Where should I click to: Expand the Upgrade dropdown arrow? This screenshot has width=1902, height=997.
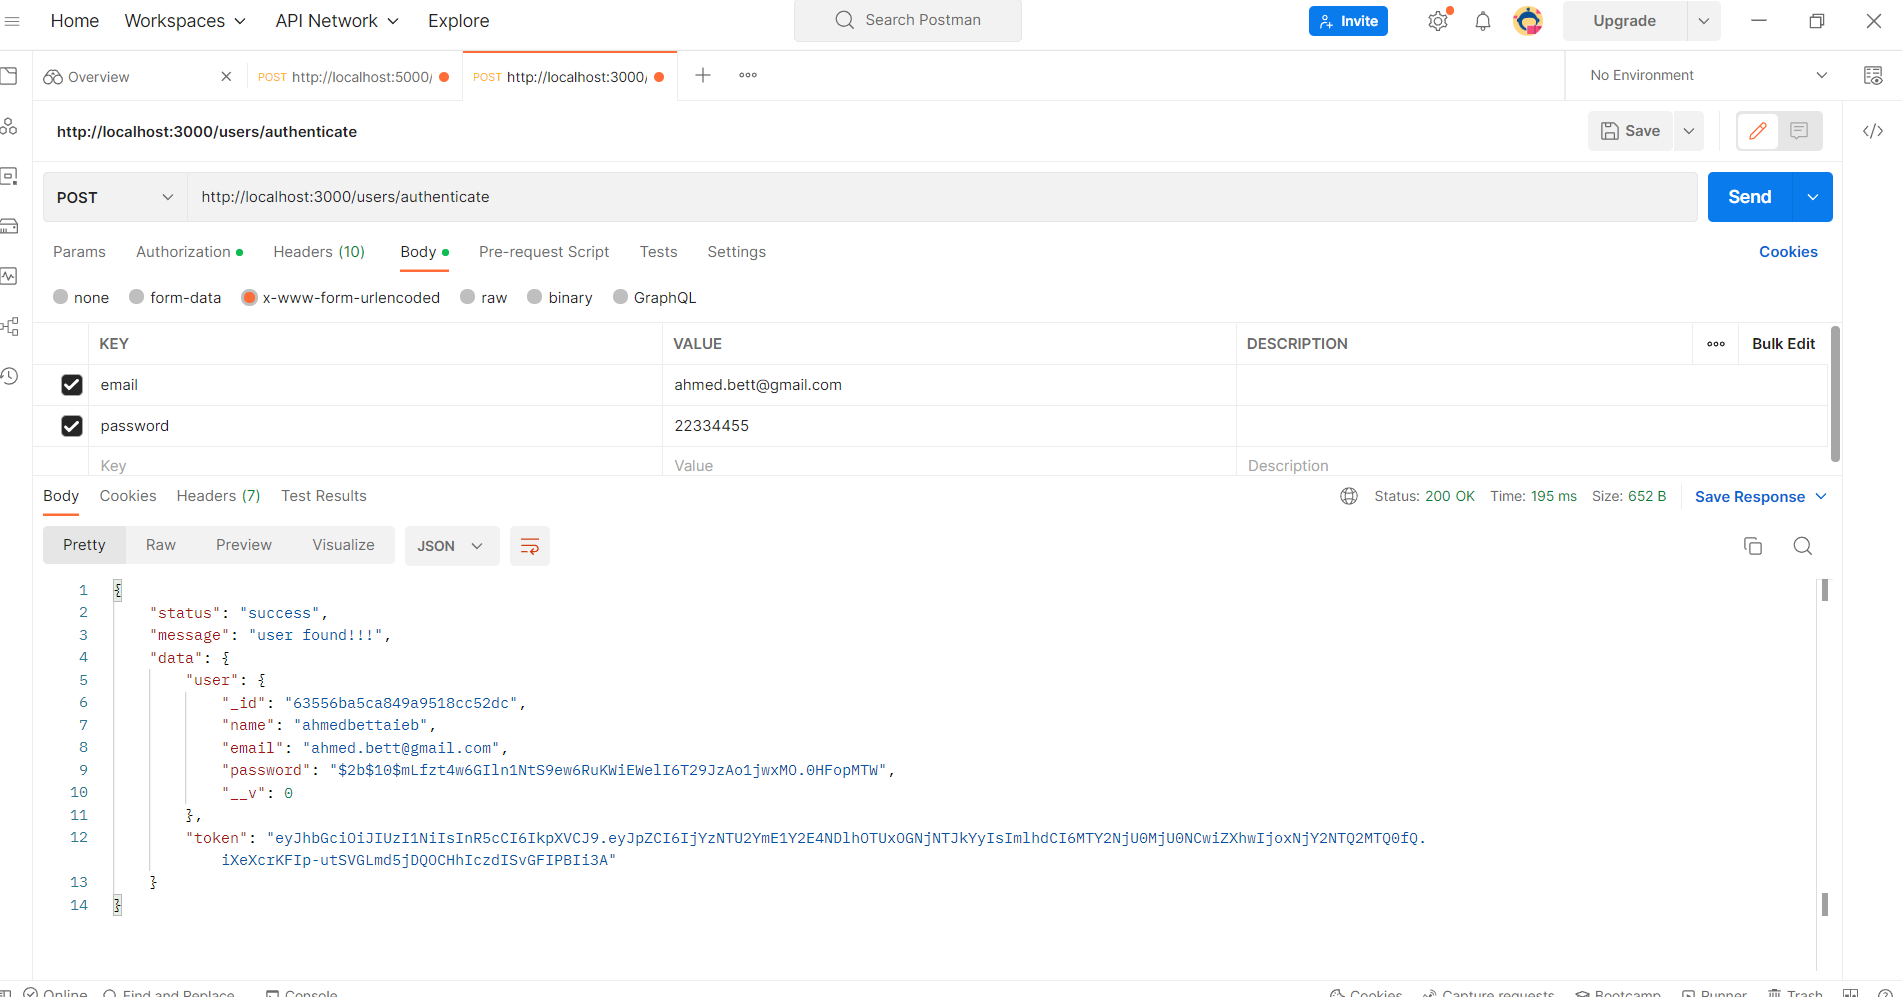click(x=1703, y=21)
